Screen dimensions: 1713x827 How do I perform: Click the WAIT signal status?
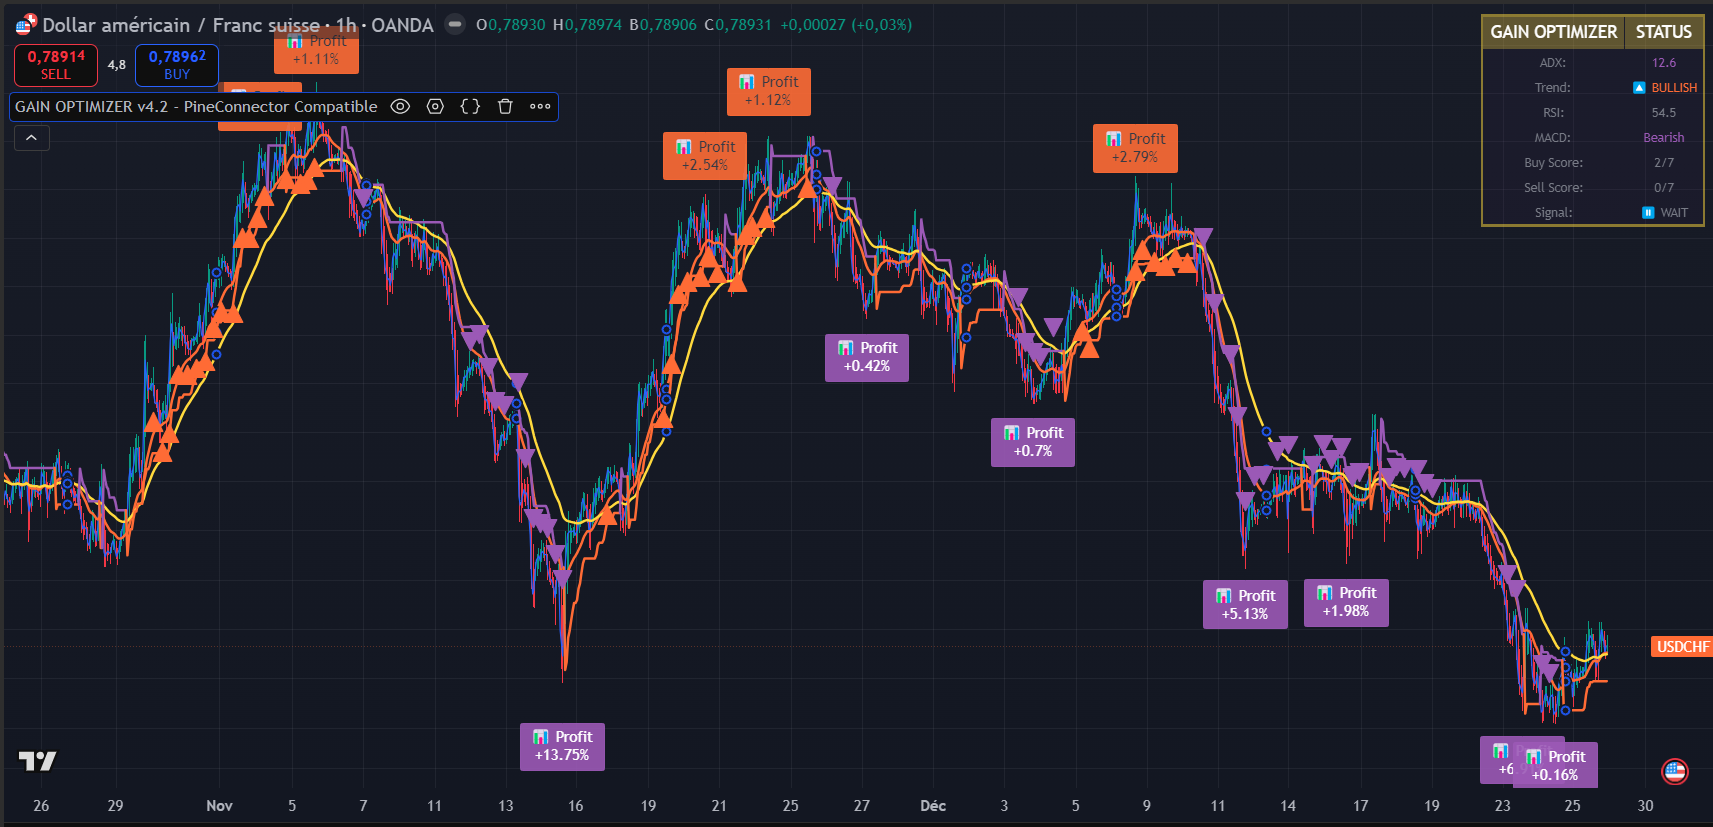[1674, 213]
